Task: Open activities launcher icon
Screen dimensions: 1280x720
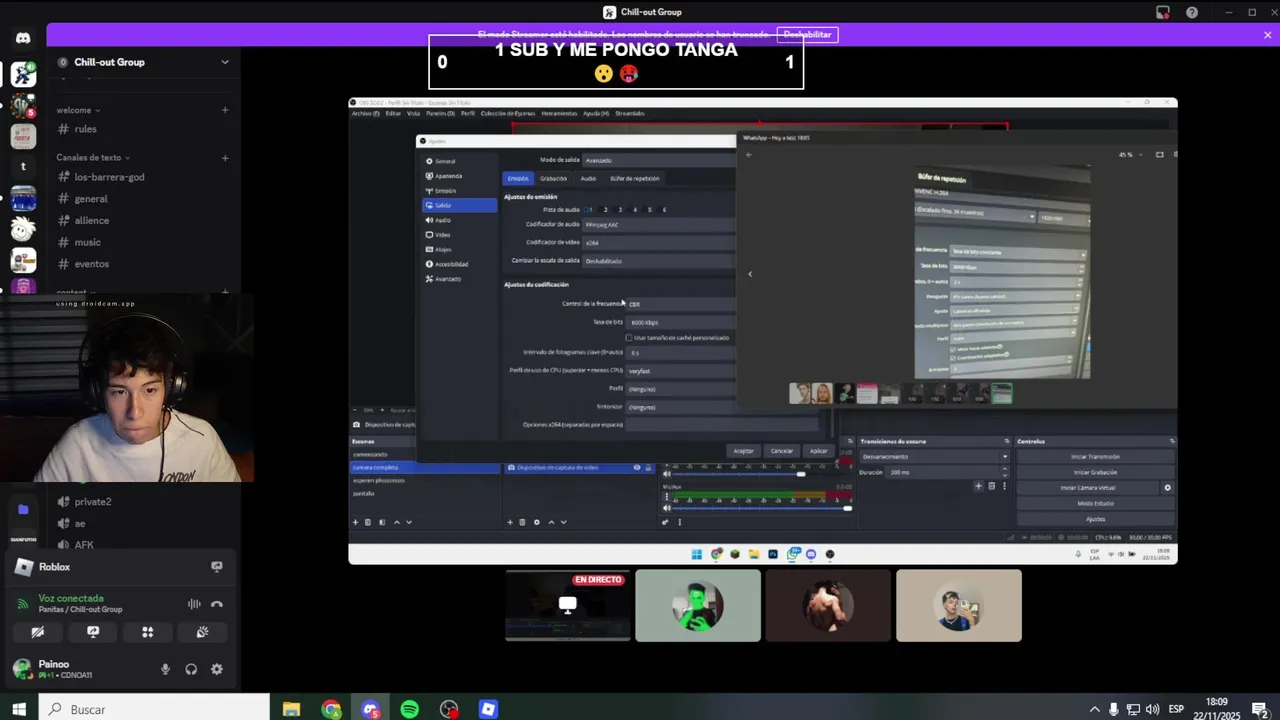Action: click(x=147, y=632)
